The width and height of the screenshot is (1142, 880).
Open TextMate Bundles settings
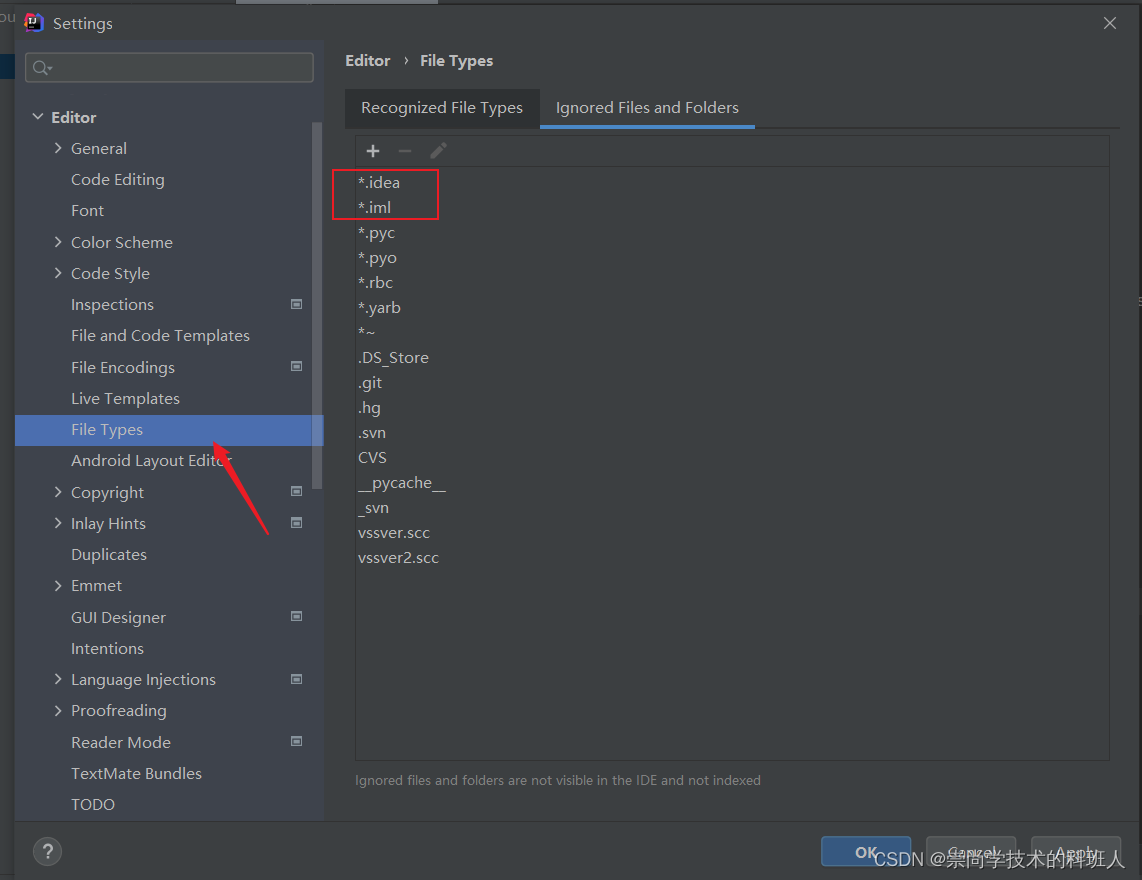(136, 774)
